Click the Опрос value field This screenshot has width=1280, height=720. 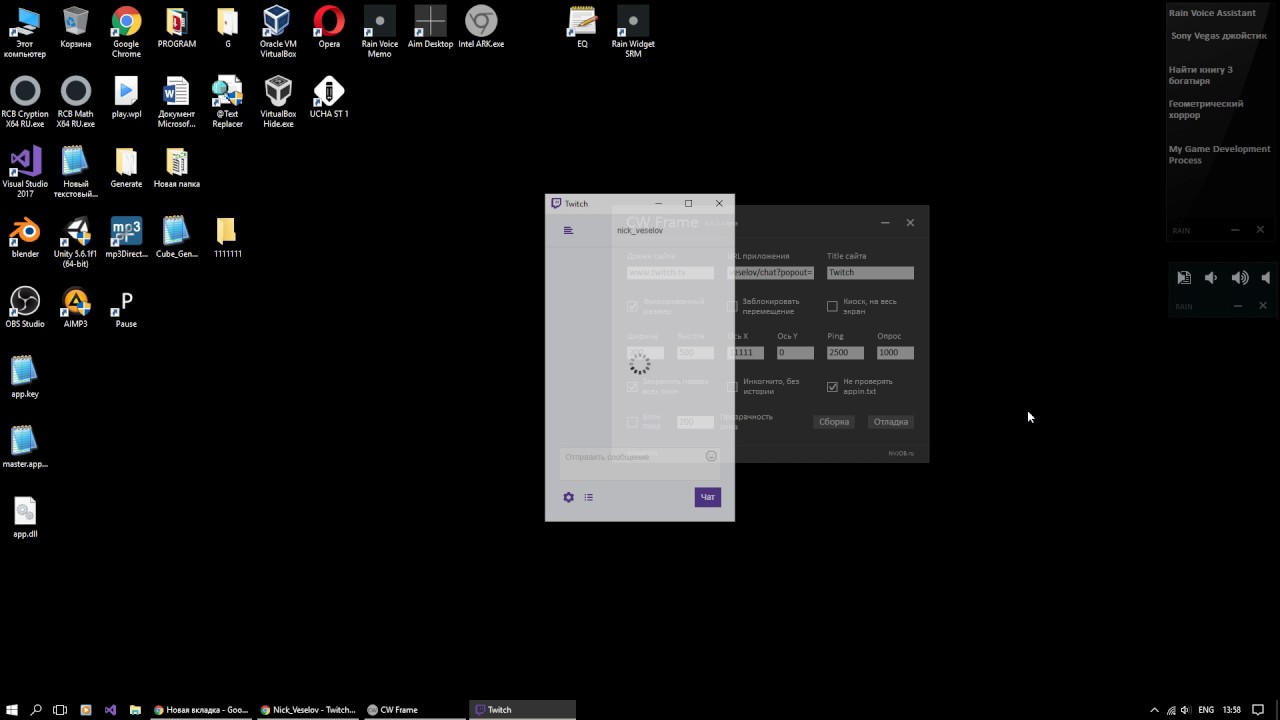pyautogui.click(x=895, y=352)
